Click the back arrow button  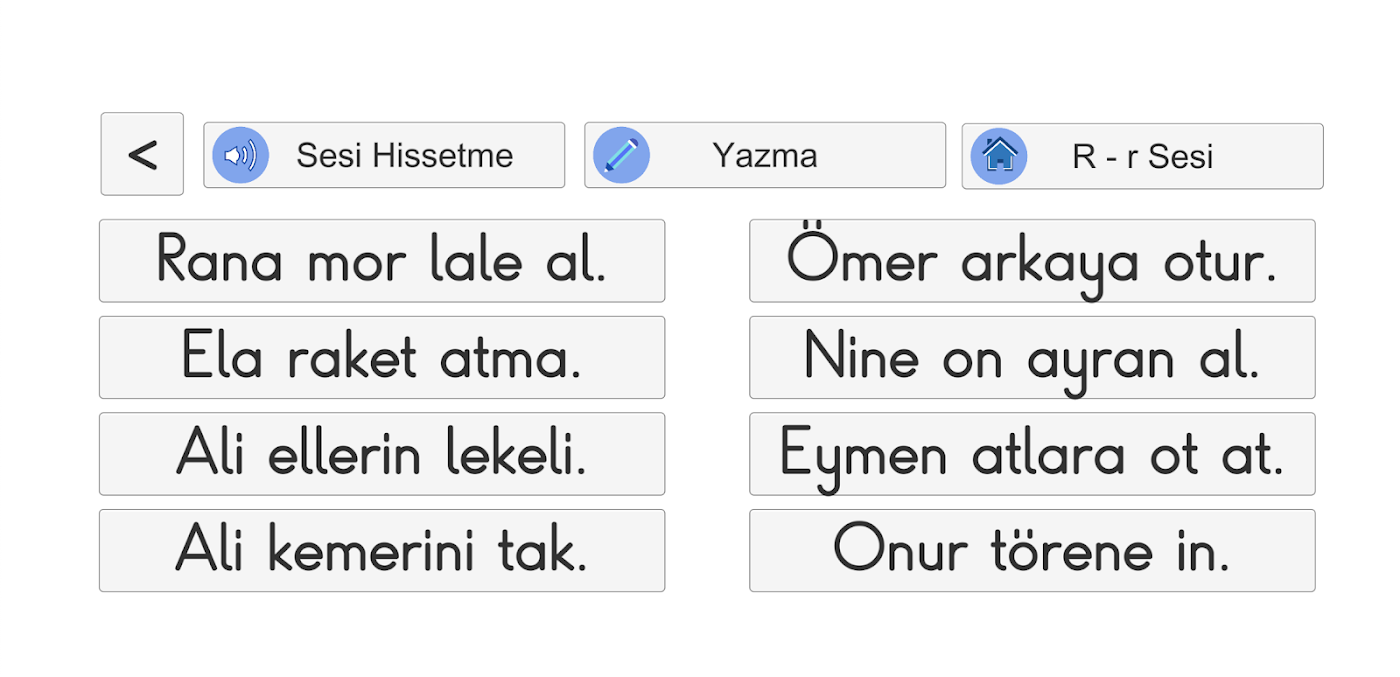click(x=142, y=154)
